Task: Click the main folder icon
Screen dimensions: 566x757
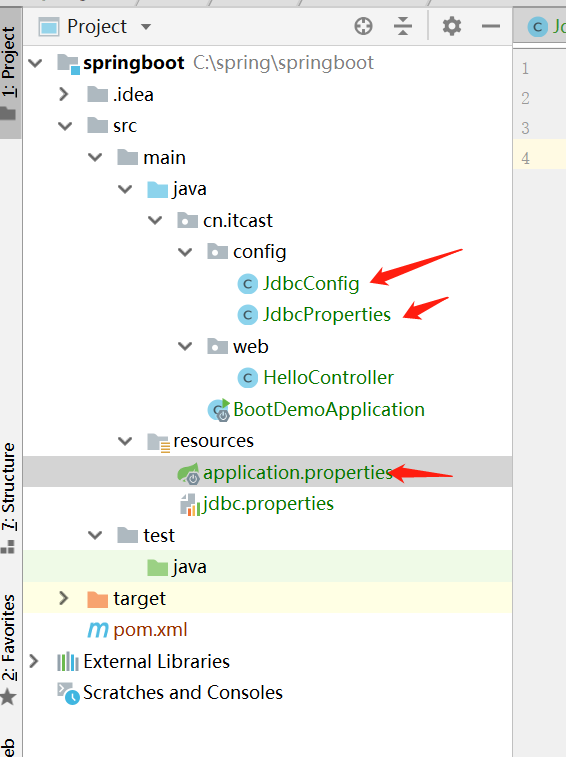Action: (127, 157)
